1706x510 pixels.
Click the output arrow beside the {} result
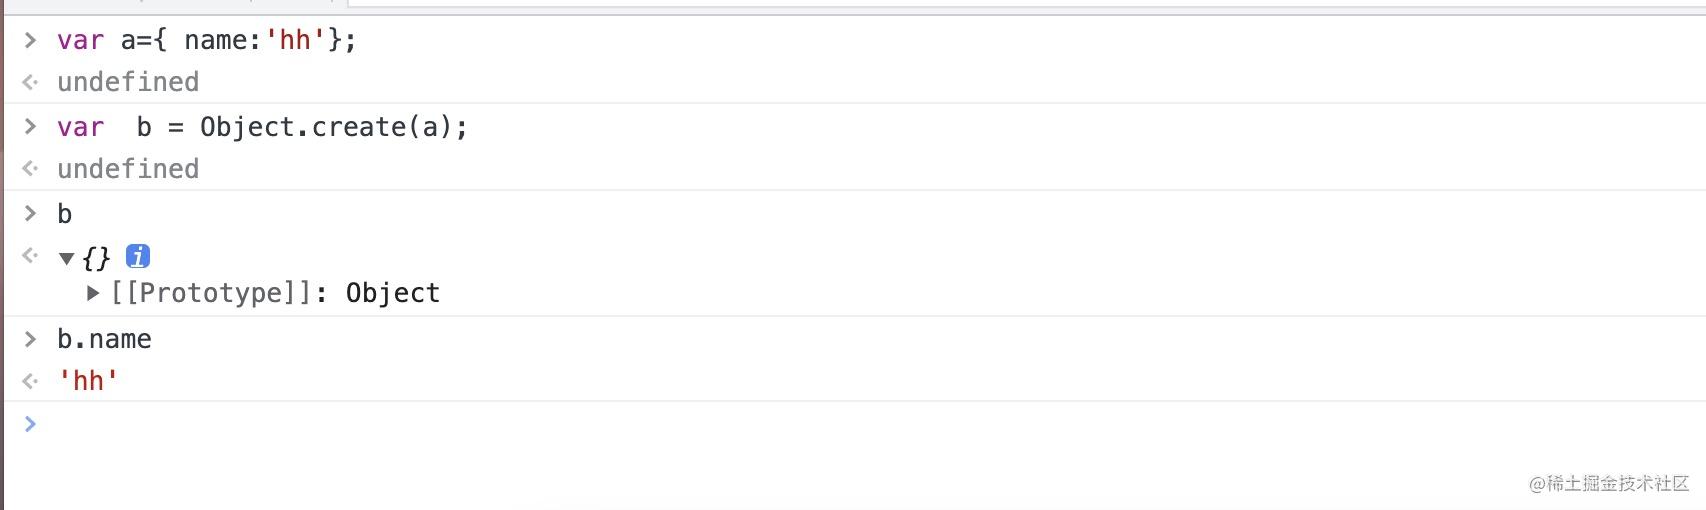[x=30, y=256]
